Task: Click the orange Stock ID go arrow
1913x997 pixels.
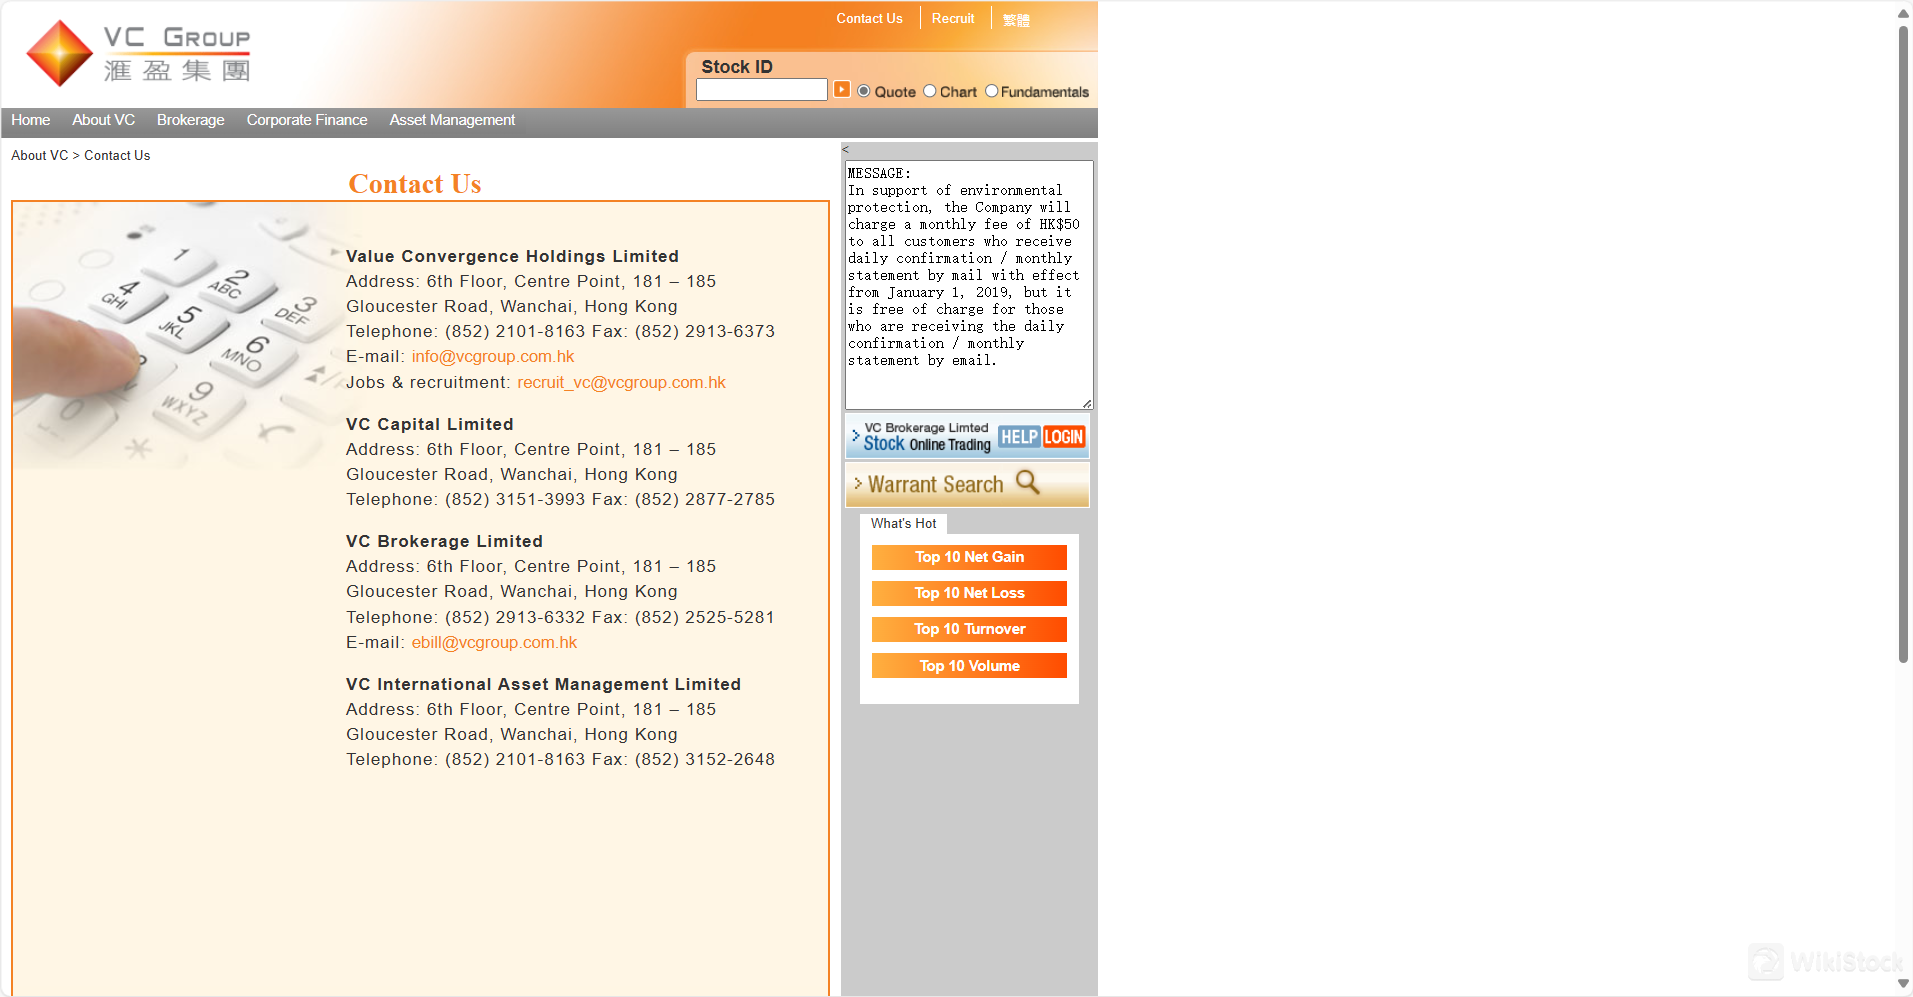Action: coord(842,89)
